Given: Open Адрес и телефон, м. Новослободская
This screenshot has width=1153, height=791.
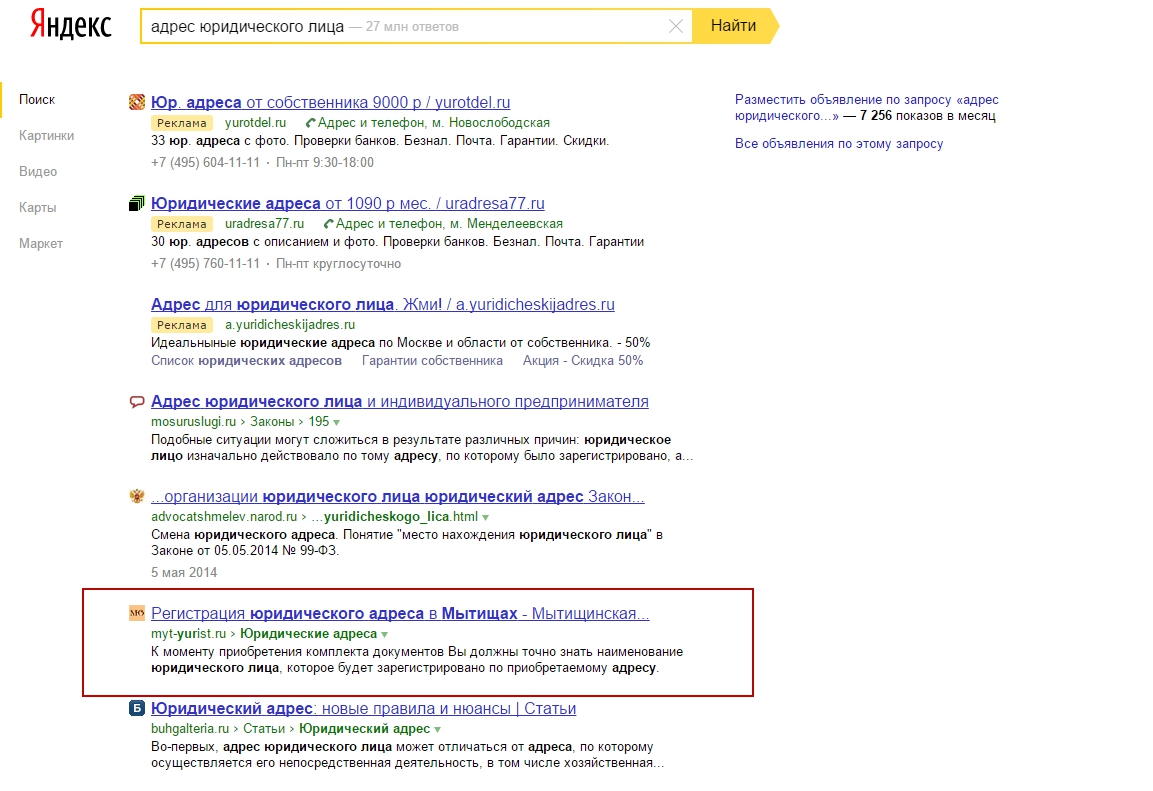Looking at the screenshot, I should (x=434, y=123).
